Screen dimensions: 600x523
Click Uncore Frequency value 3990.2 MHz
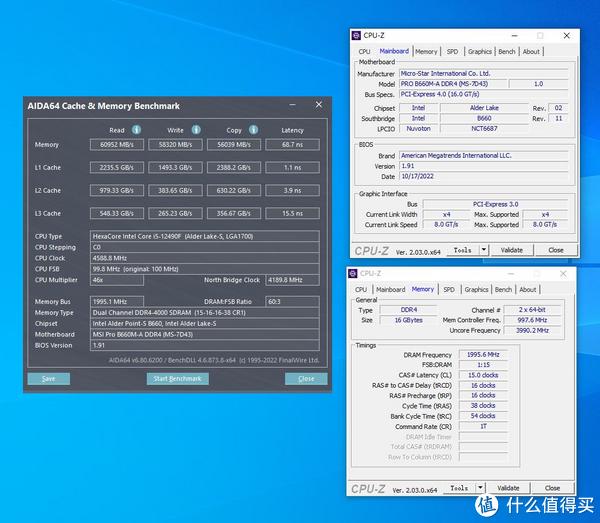tap(533, 330)
